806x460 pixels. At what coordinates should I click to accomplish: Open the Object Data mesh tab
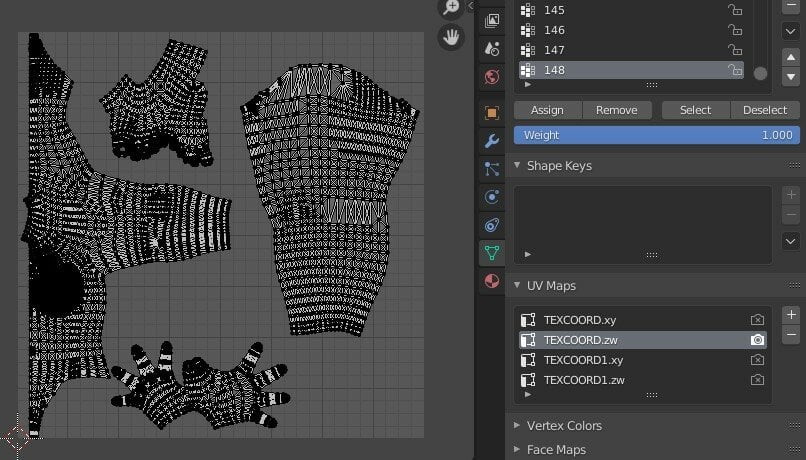click(492, 253)
